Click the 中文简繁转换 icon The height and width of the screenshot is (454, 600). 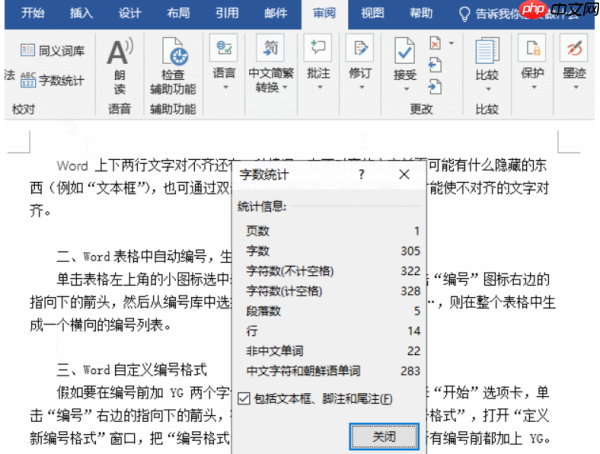point(271,48)
